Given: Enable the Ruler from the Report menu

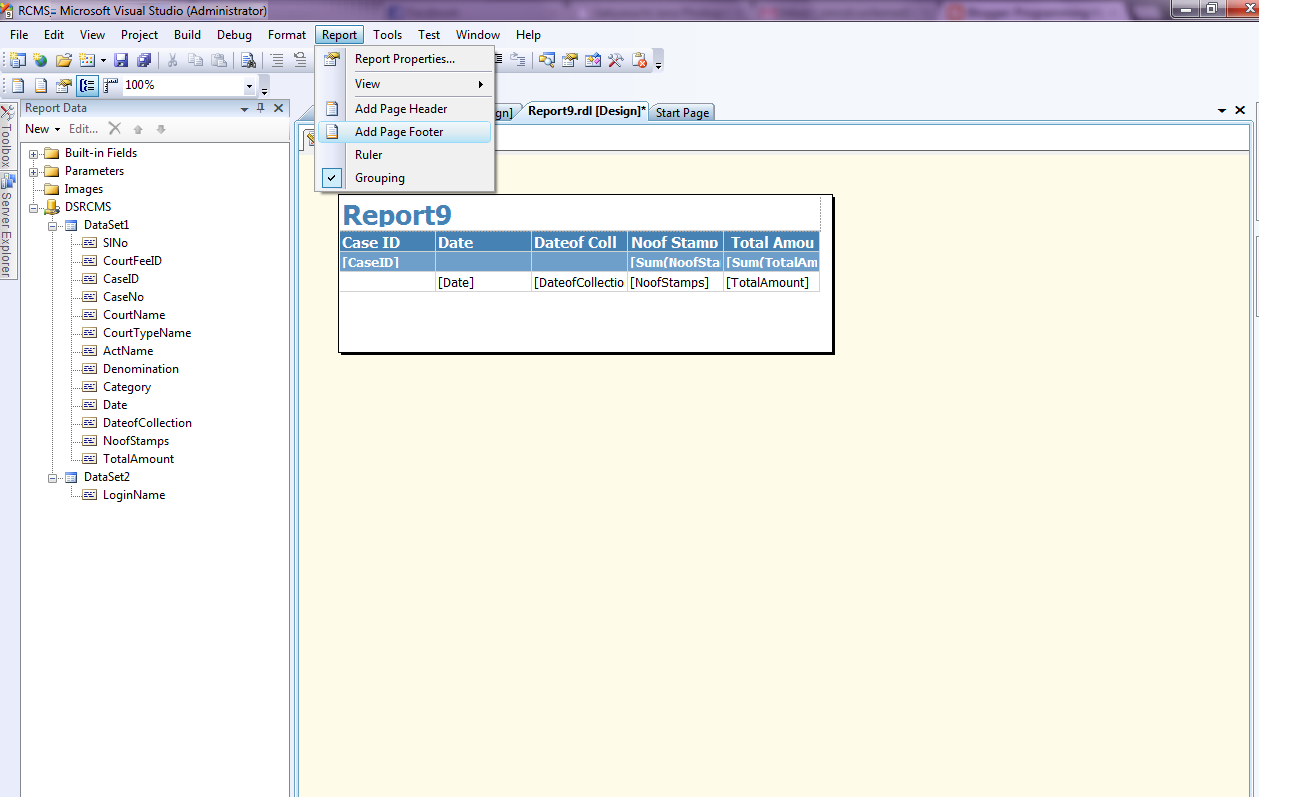Looking at the screenshot, I should pyautogui.click(x=368, y=154).
